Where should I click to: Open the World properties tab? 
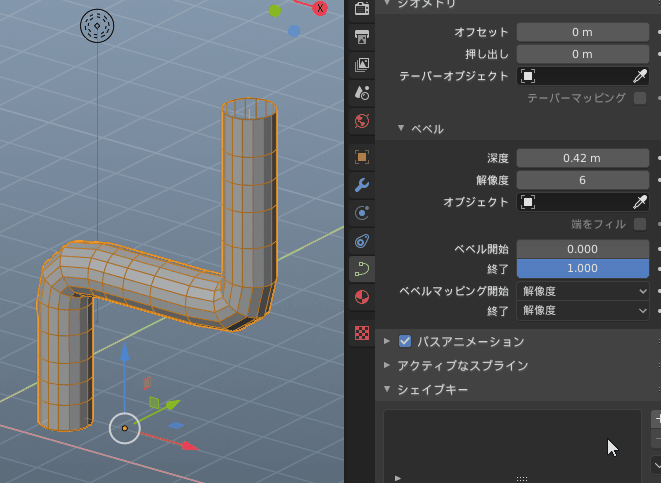click(x=362, y=121)
